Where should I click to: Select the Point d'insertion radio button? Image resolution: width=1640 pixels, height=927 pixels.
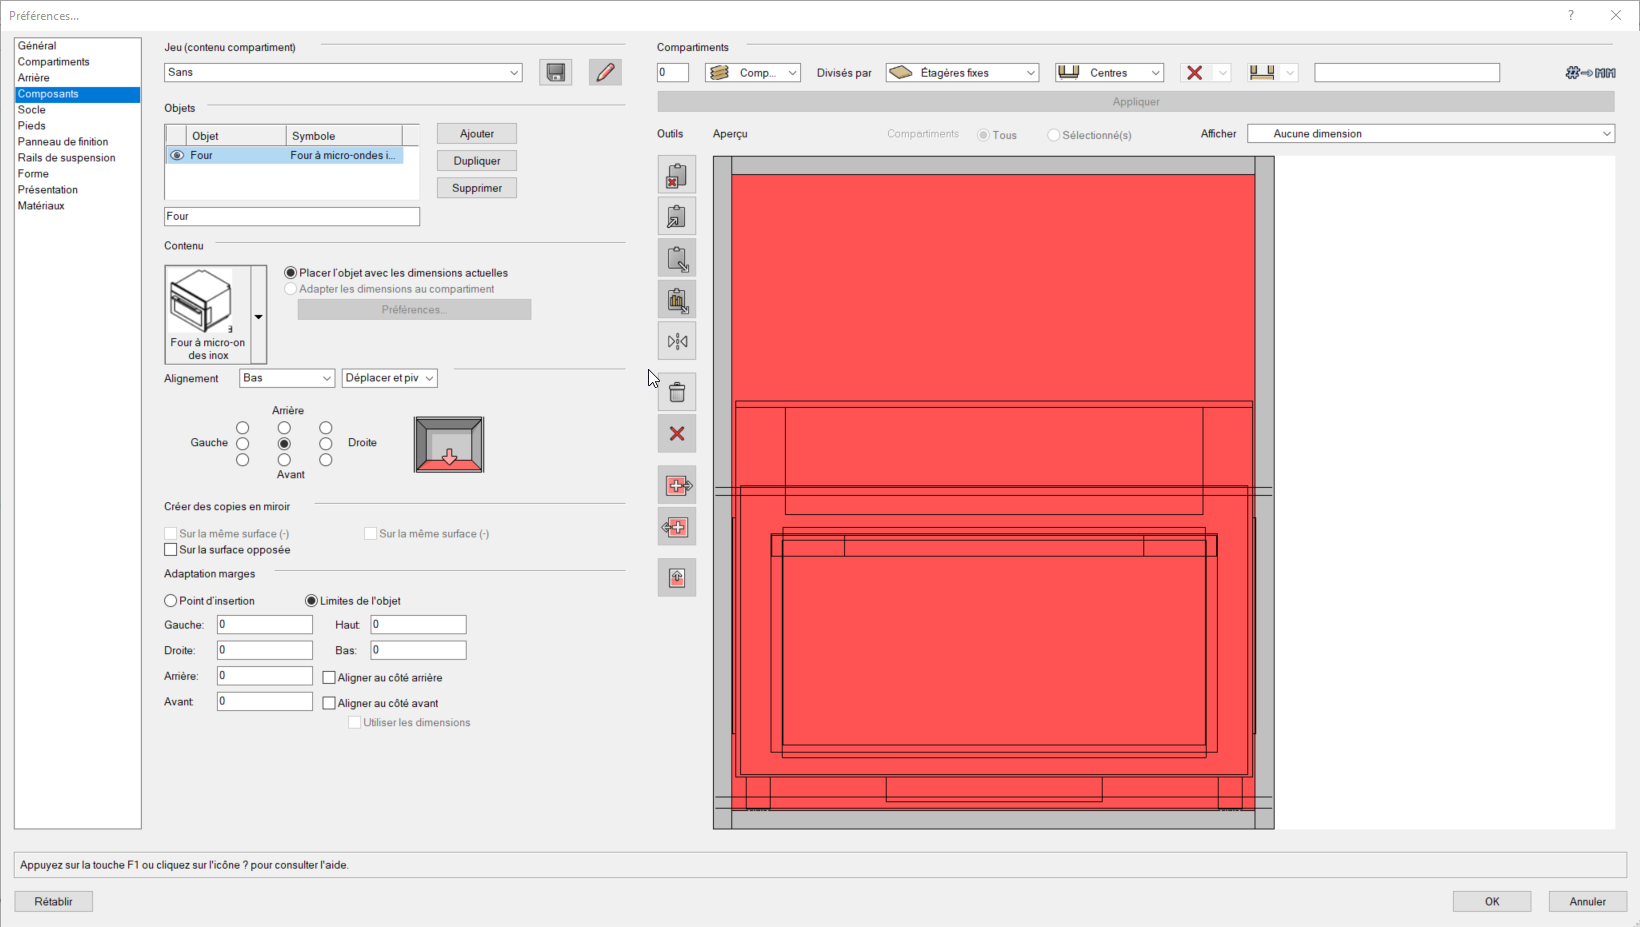coord(170,600)
